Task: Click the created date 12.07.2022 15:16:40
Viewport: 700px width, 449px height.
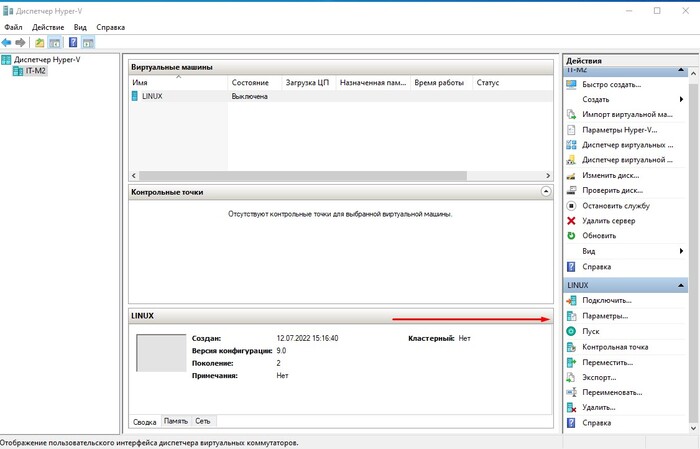Action: (307, 338)
